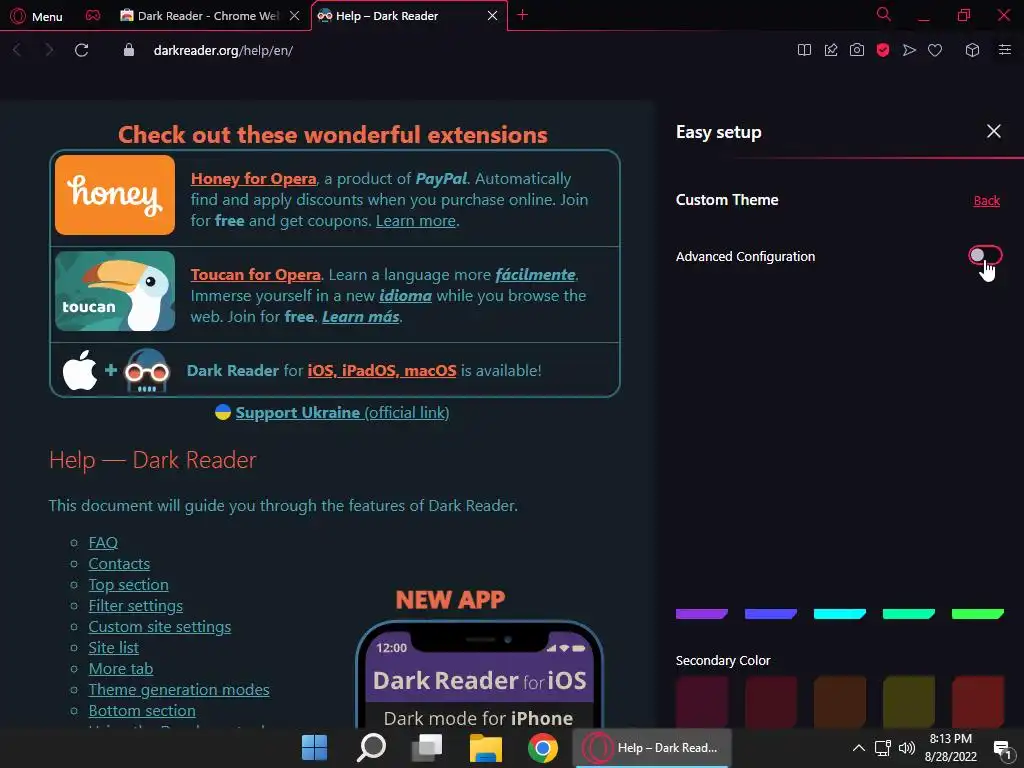The width and height of the screenshot is (1024, 768).
Task: Open the Opera Menu button
Action: click(x=37, y=16)
